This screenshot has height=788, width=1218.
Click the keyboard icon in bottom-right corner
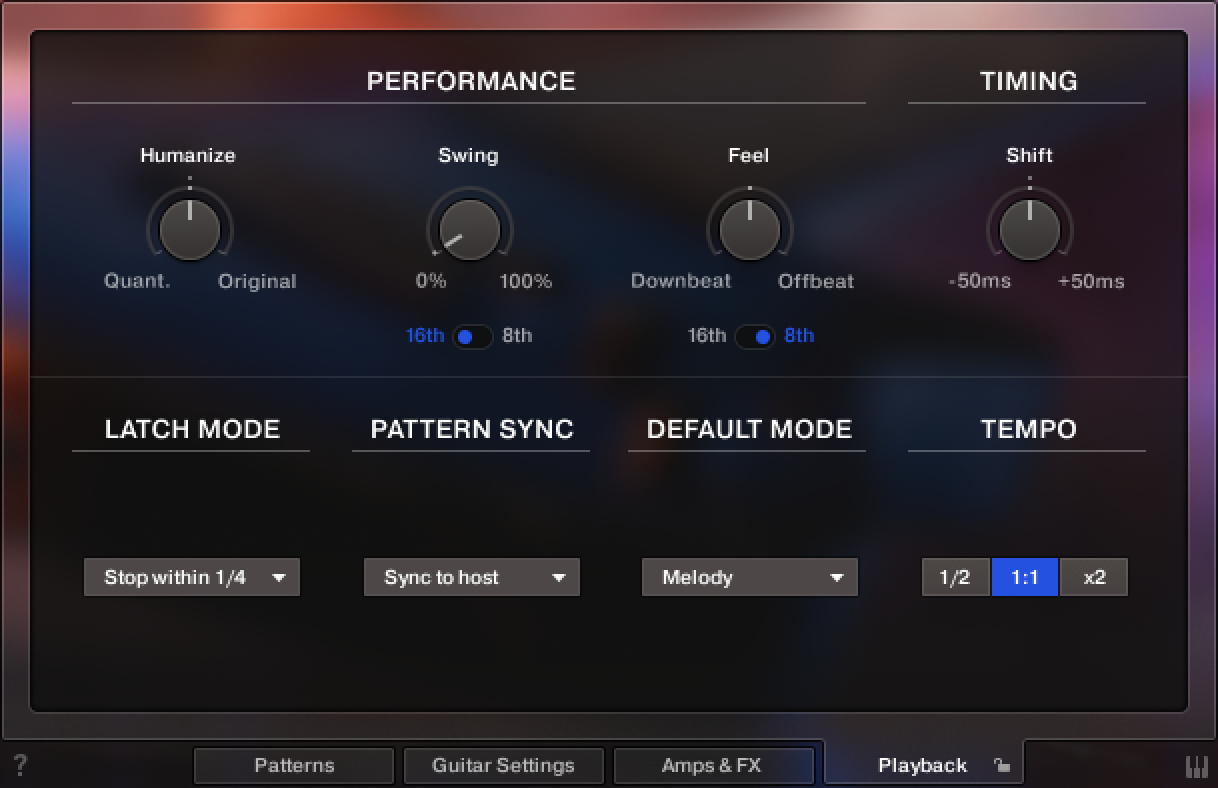[1196, 766]
